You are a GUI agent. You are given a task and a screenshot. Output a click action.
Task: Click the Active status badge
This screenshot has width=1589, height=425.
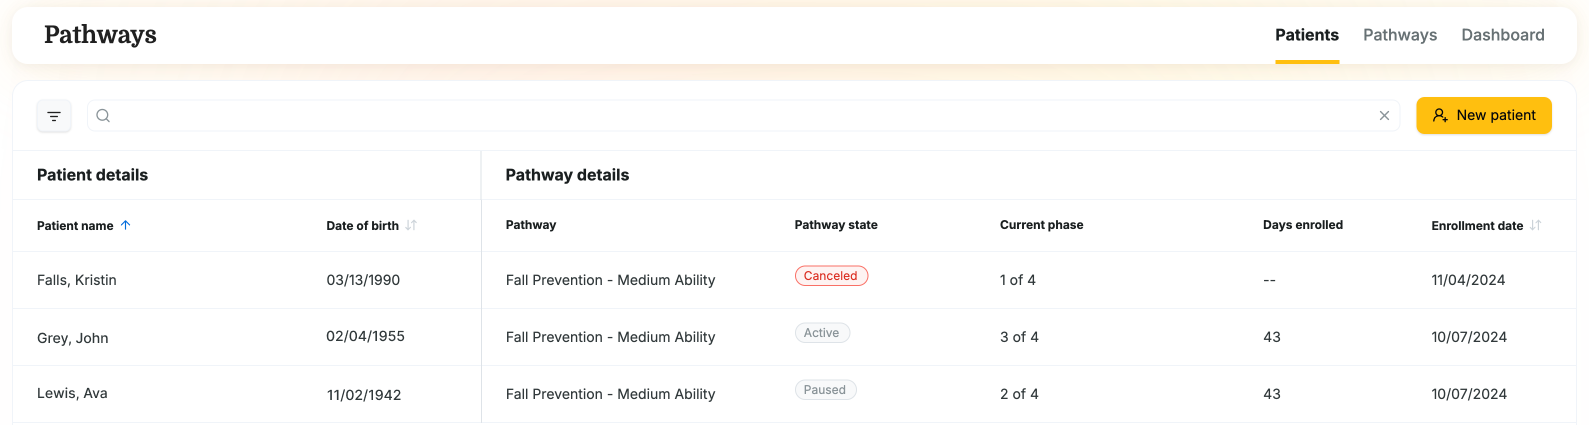[822, 333]
